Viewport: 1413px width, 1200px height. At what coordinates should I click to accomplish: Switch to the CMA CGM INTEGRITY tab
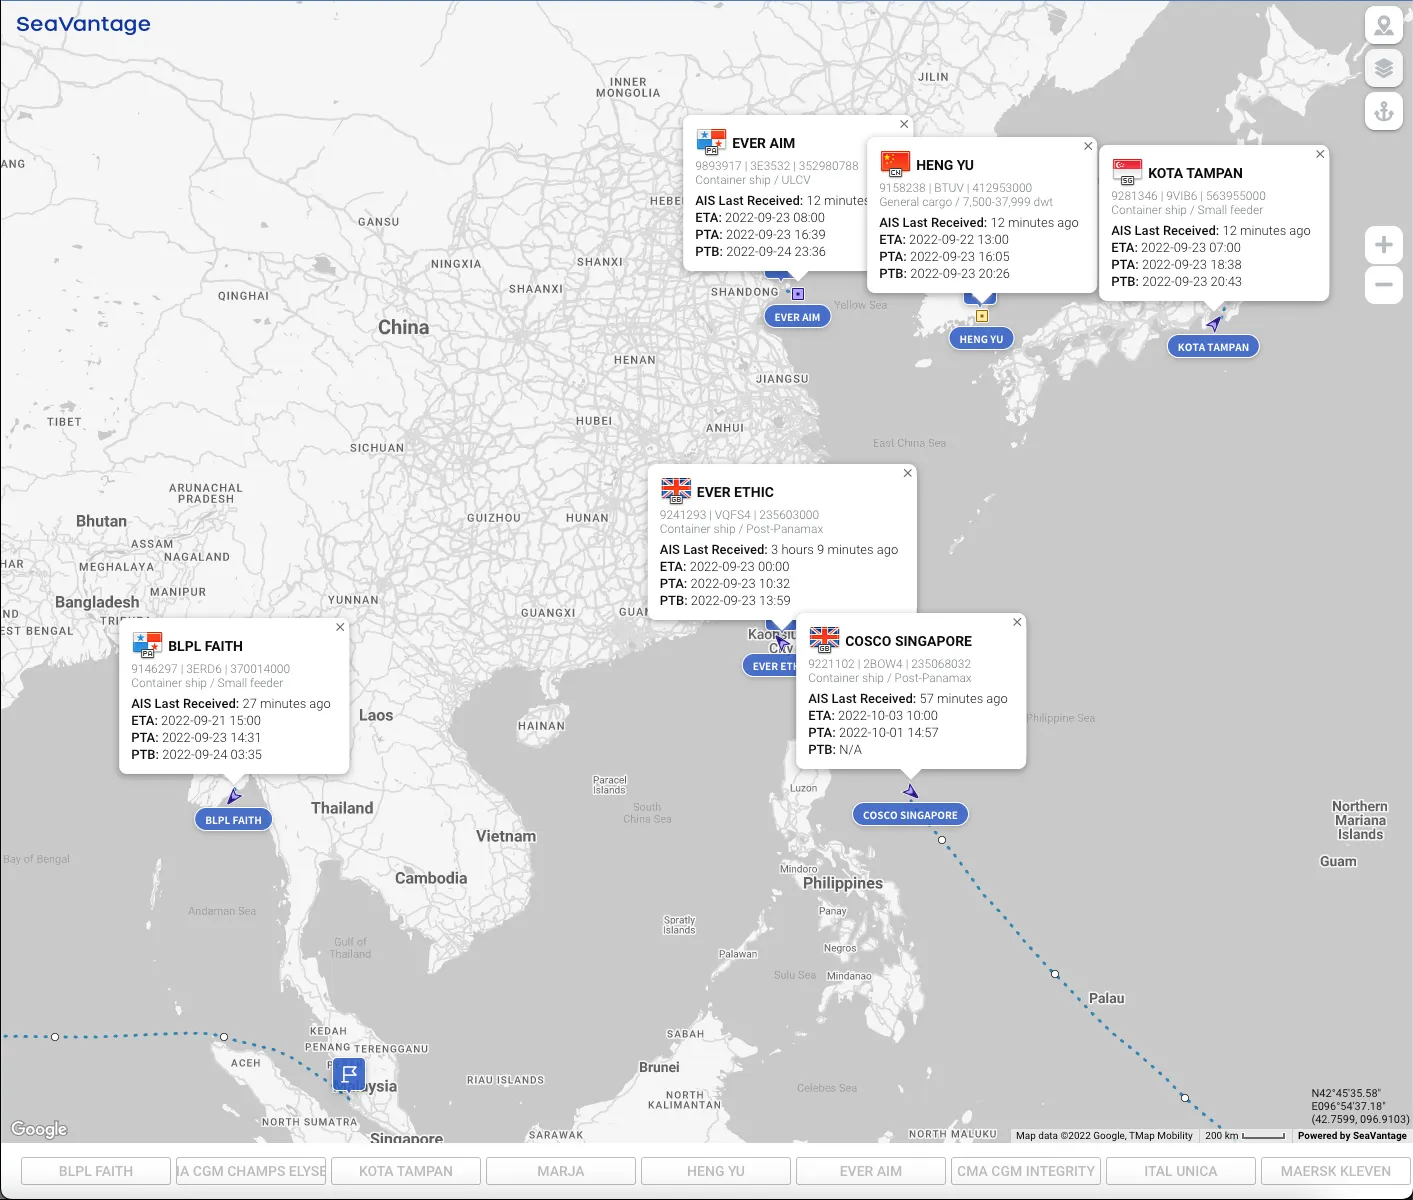click(x=1026, y=1171)
